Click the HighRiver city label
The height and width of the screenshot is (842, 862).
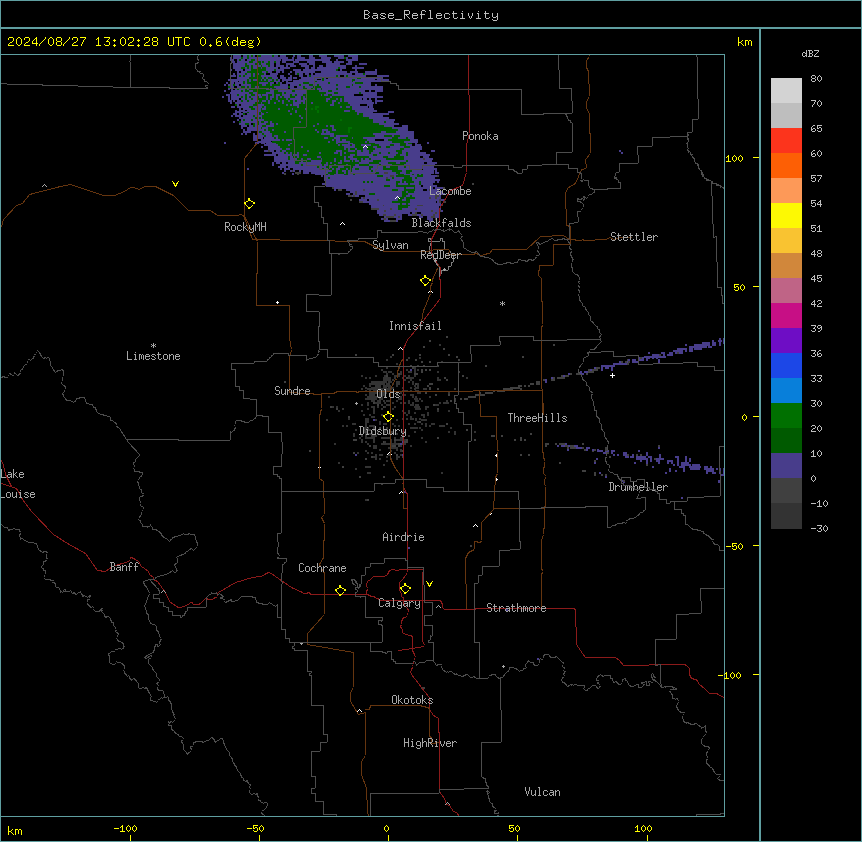point(430,743)
